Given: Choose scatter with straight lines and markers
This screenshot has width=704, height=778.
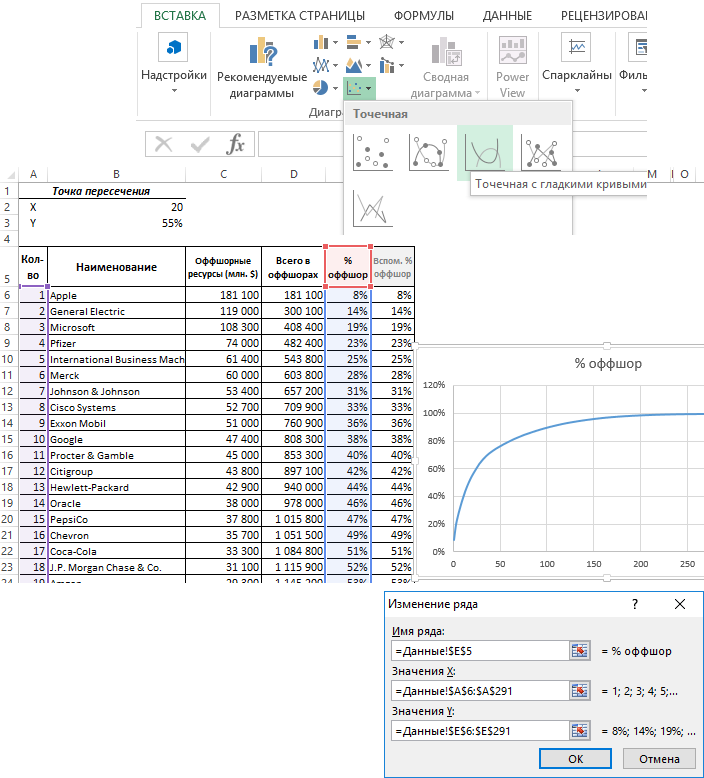Looking at the screenshot, I should 540,153.
